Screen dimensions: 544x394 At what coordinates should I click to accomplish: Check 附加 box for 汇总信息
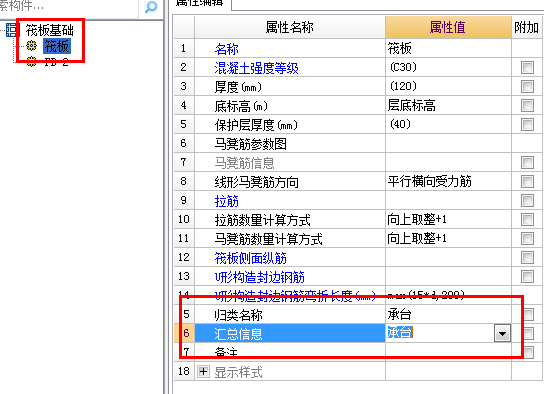coord(528,334)
